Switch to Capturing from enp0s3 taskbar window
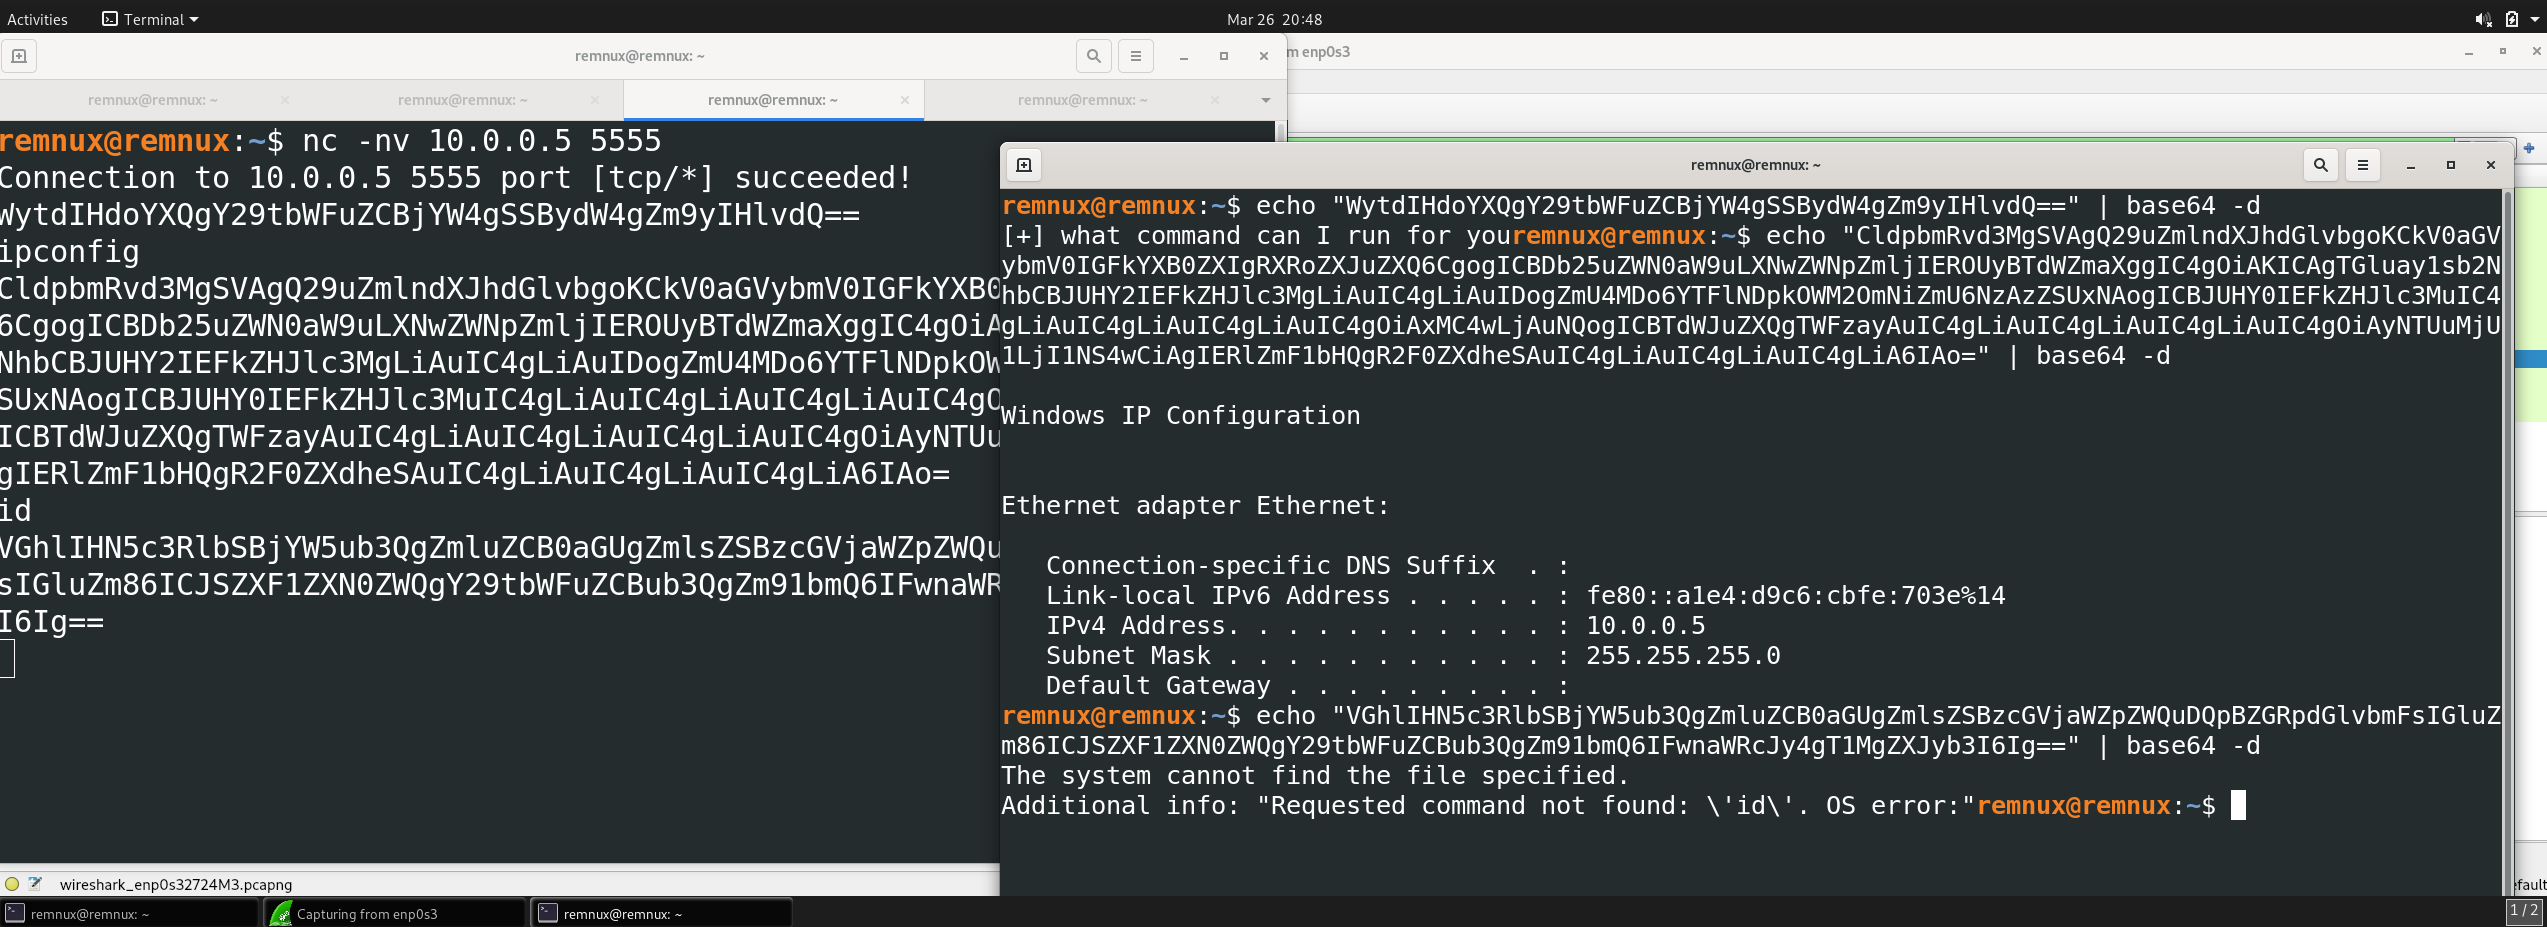The width and height of the screenshot is (2547, 927). click(x=395, y=913)
